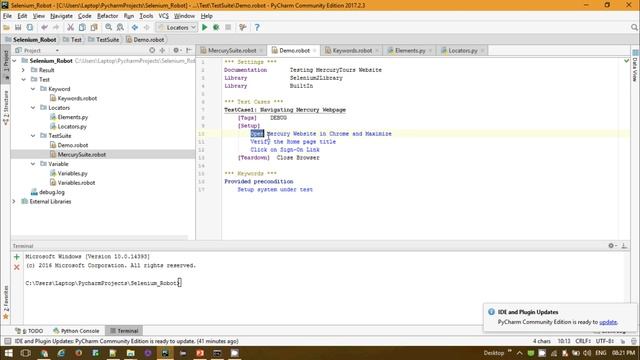Collapse the Selenium_Robot root node

pyautogui.click(x=15, y=61)
